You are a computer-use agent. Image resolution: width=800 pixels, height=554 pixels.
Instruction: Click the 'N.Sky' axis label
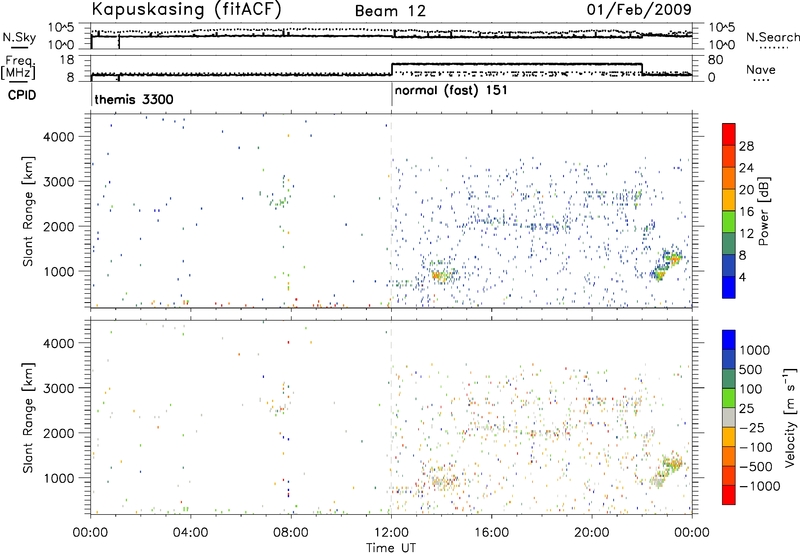[19, 37]
